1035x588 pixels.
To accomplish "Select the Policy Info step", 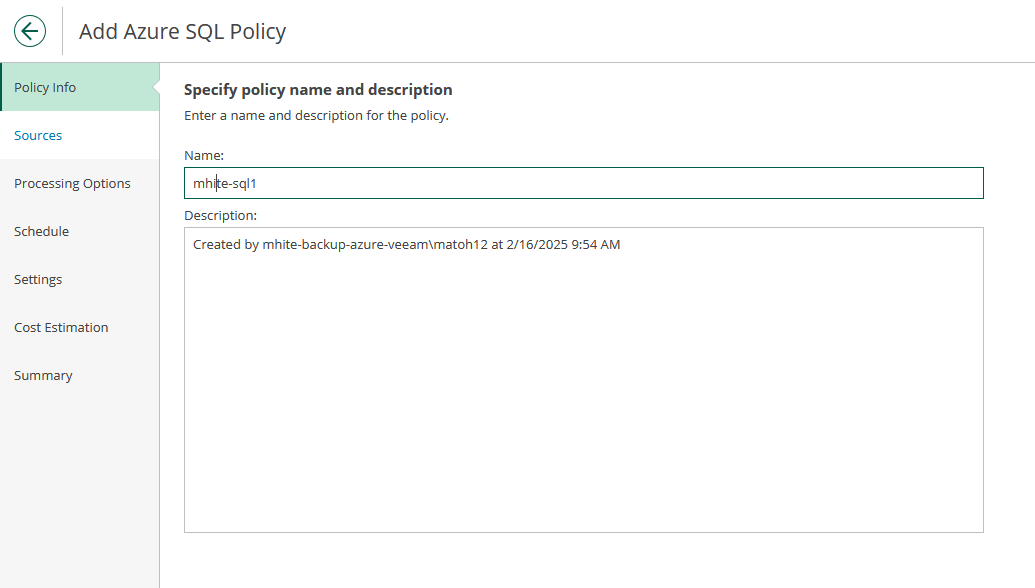I will coord(45,87).
